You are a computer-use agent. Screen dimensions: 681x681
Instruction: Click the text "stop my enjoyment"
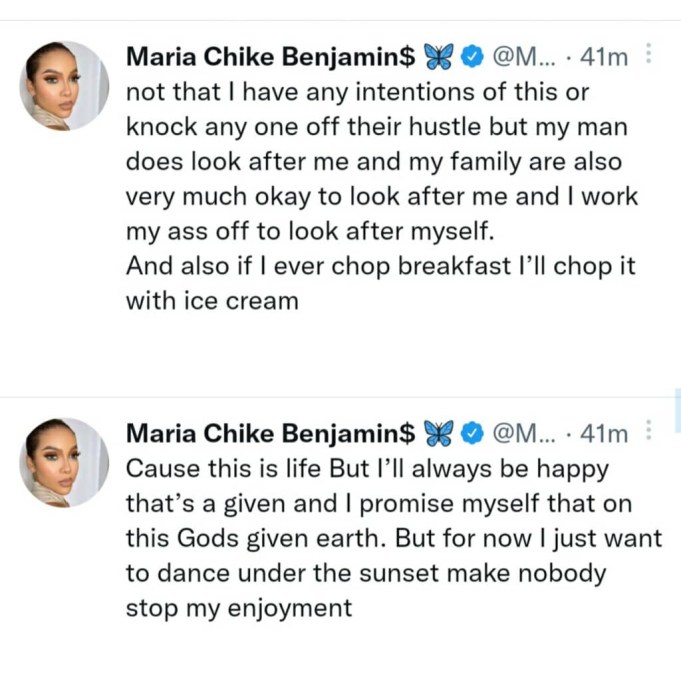click(x=239, y=608)
